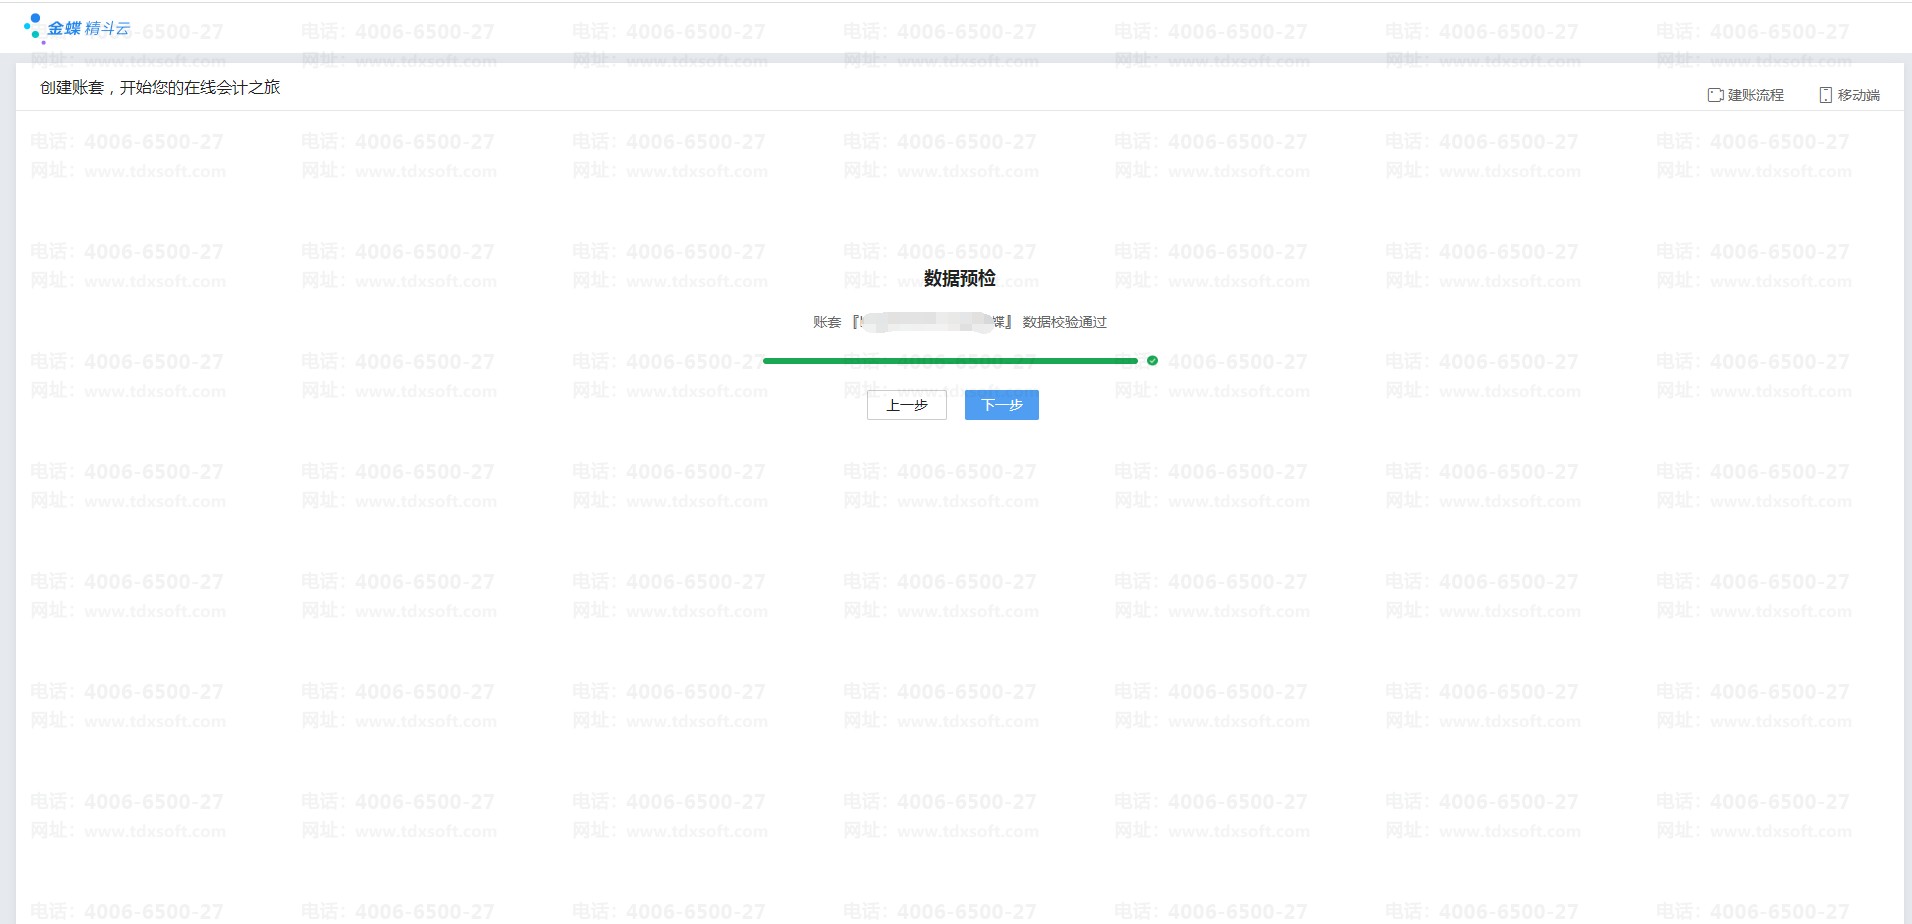The image size is (1912, 924).
Task: Open the 建账流程 link
Action: pyautogui.click(x=1755, y=95)
